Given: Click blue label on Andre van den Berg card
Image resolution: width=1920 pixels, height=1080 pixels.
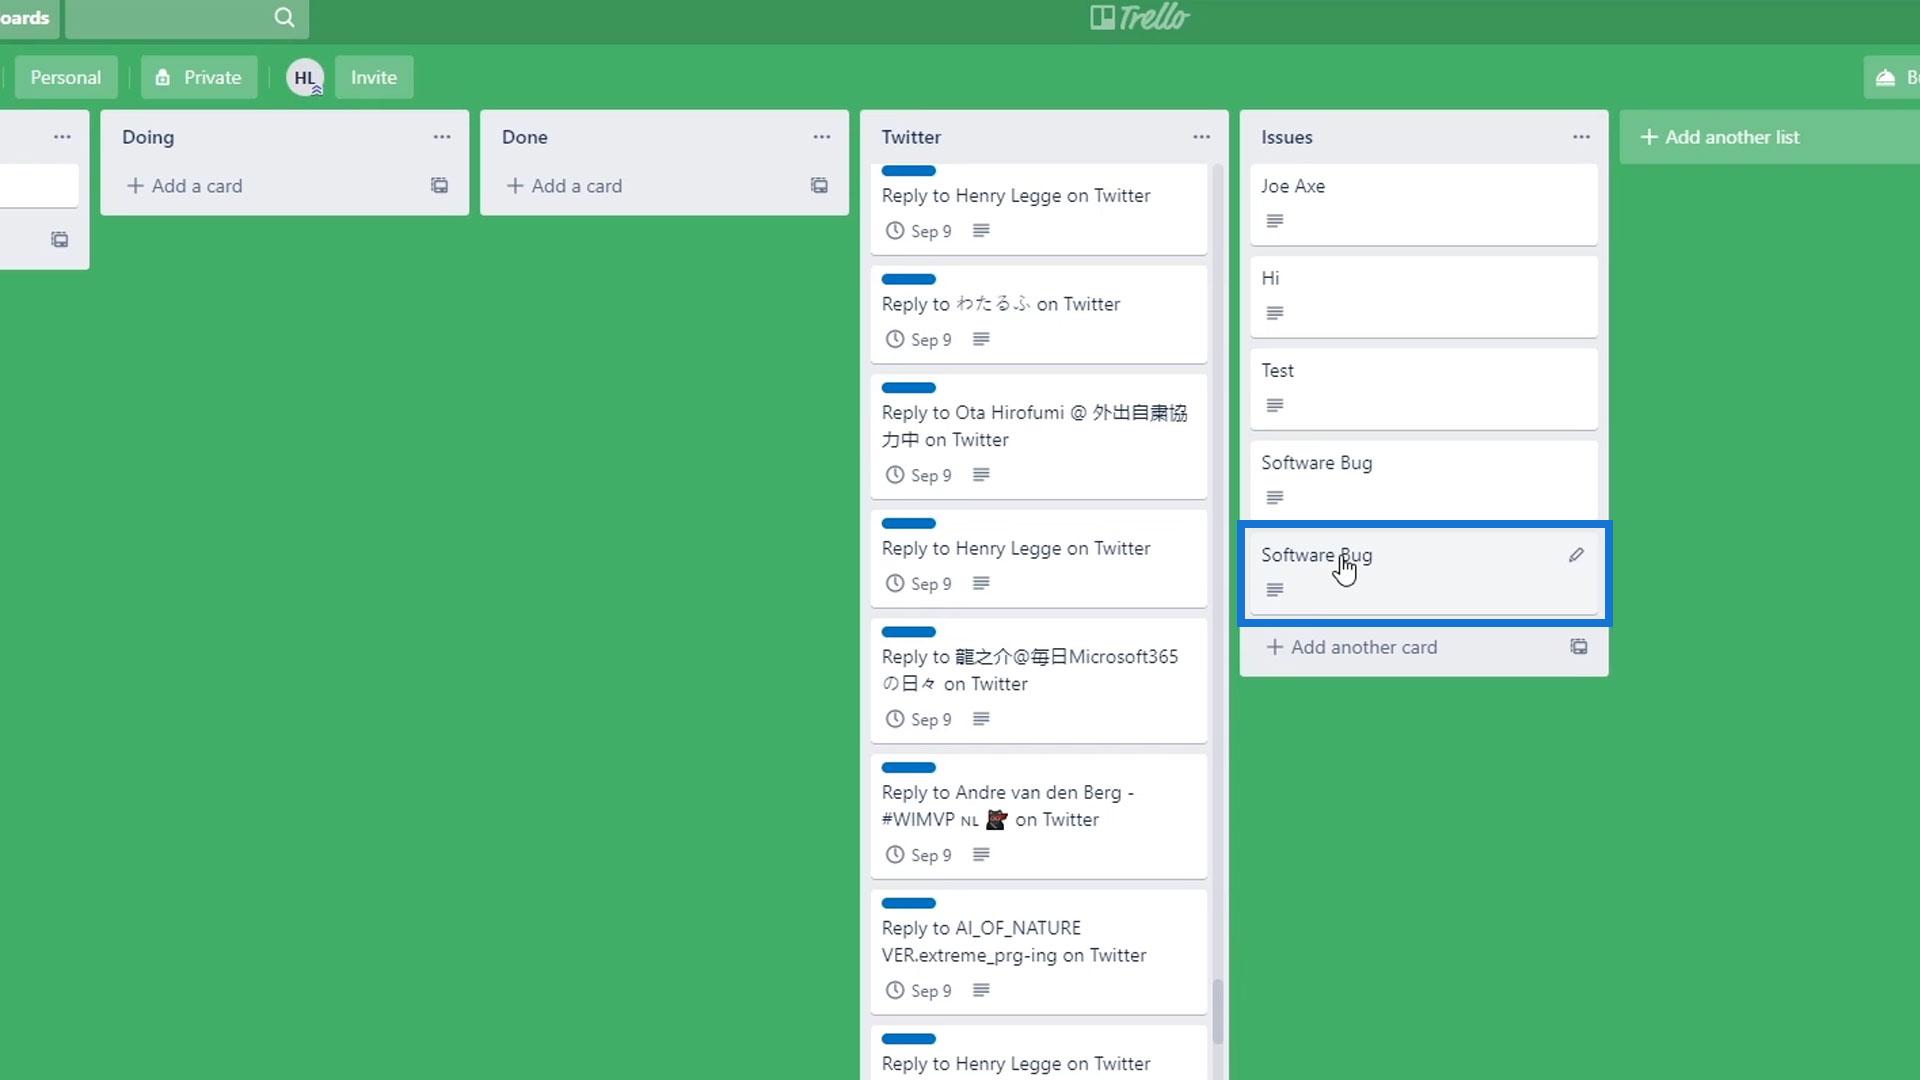Looking at the screenshot, I should (x=908, y=767).
